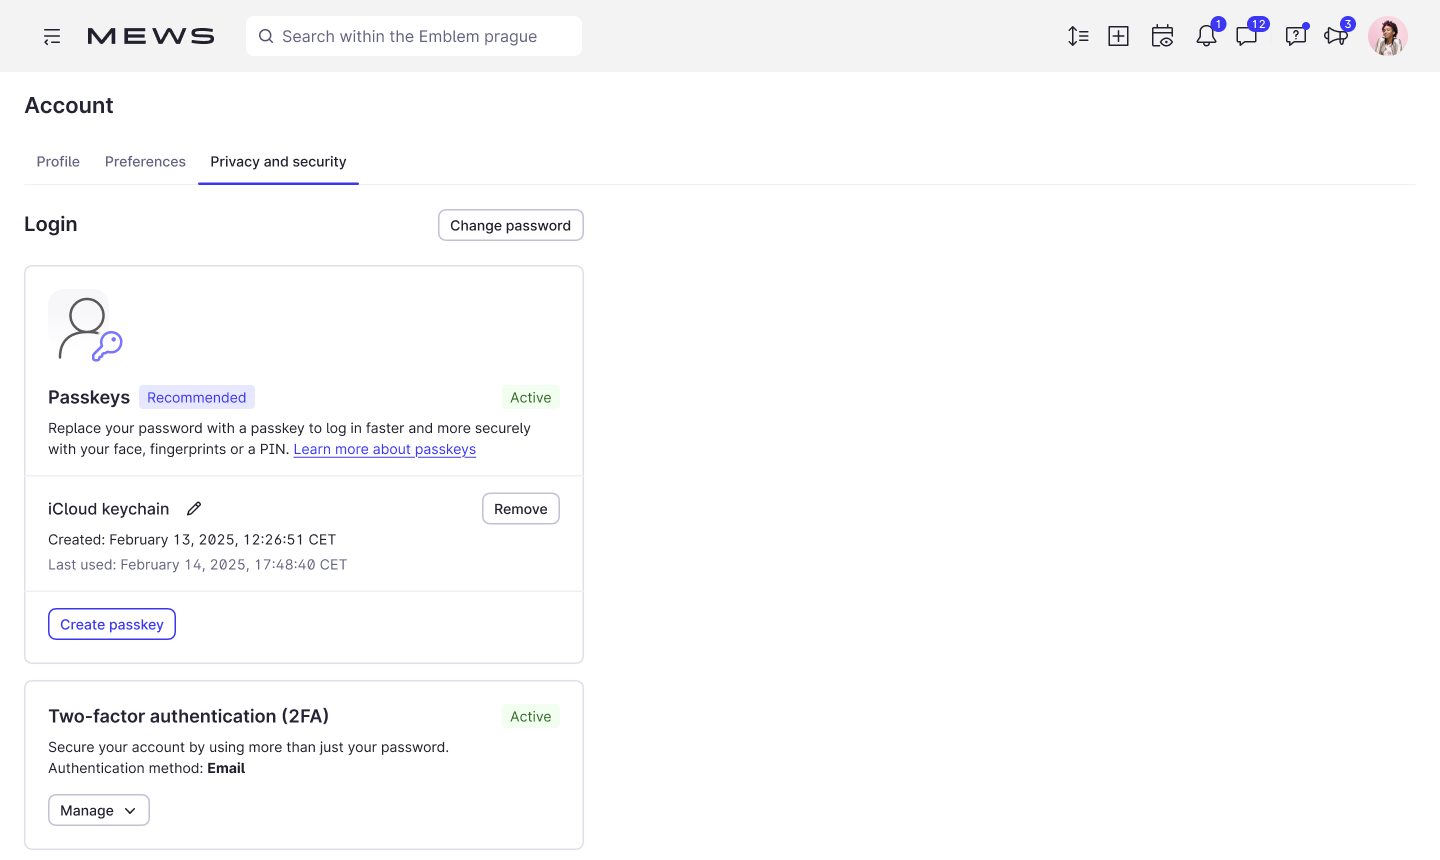Open the Learn more about passkeys link
1440x860 pixels.
click(384, 449)
